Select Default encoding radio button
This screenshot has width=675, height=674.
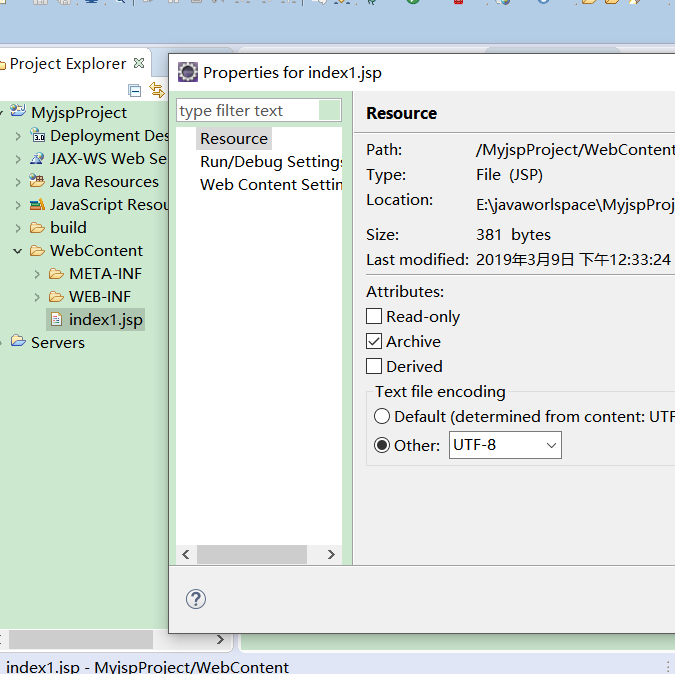click(x=382, y=416)
